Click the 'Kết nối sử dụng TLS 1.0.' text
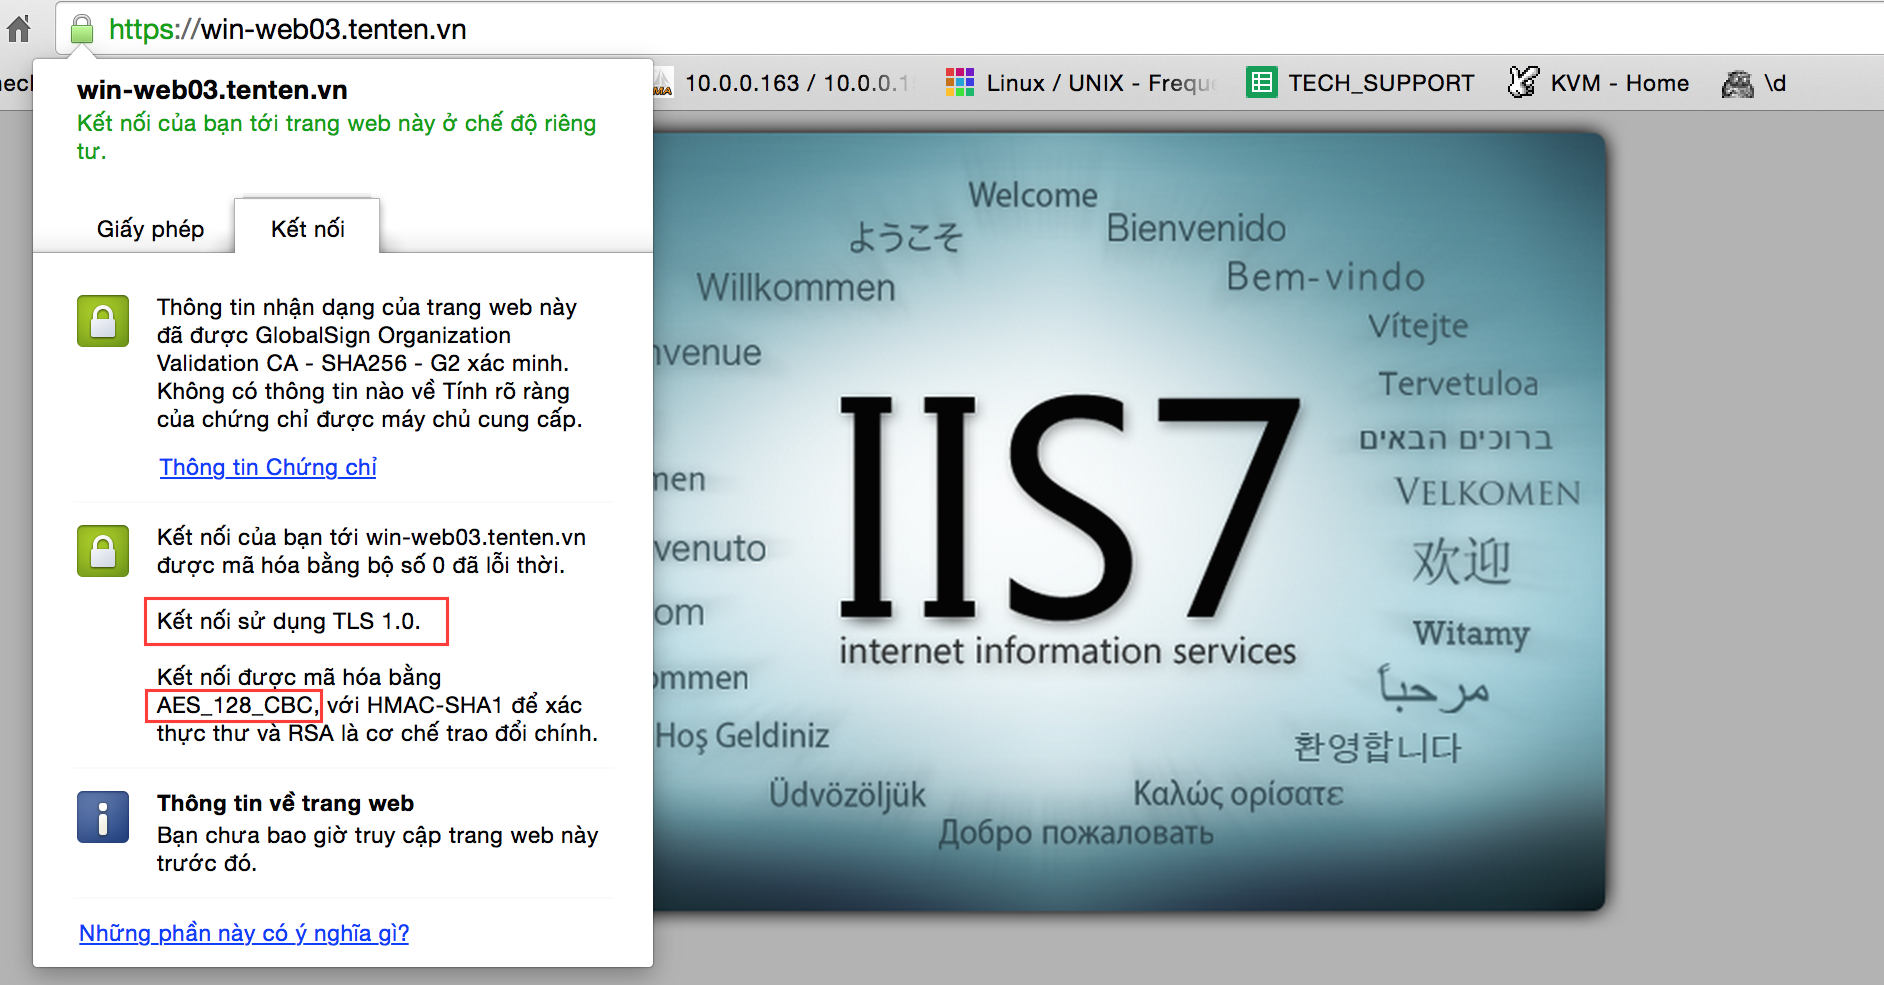1884x985 pixels. point(289,621)
